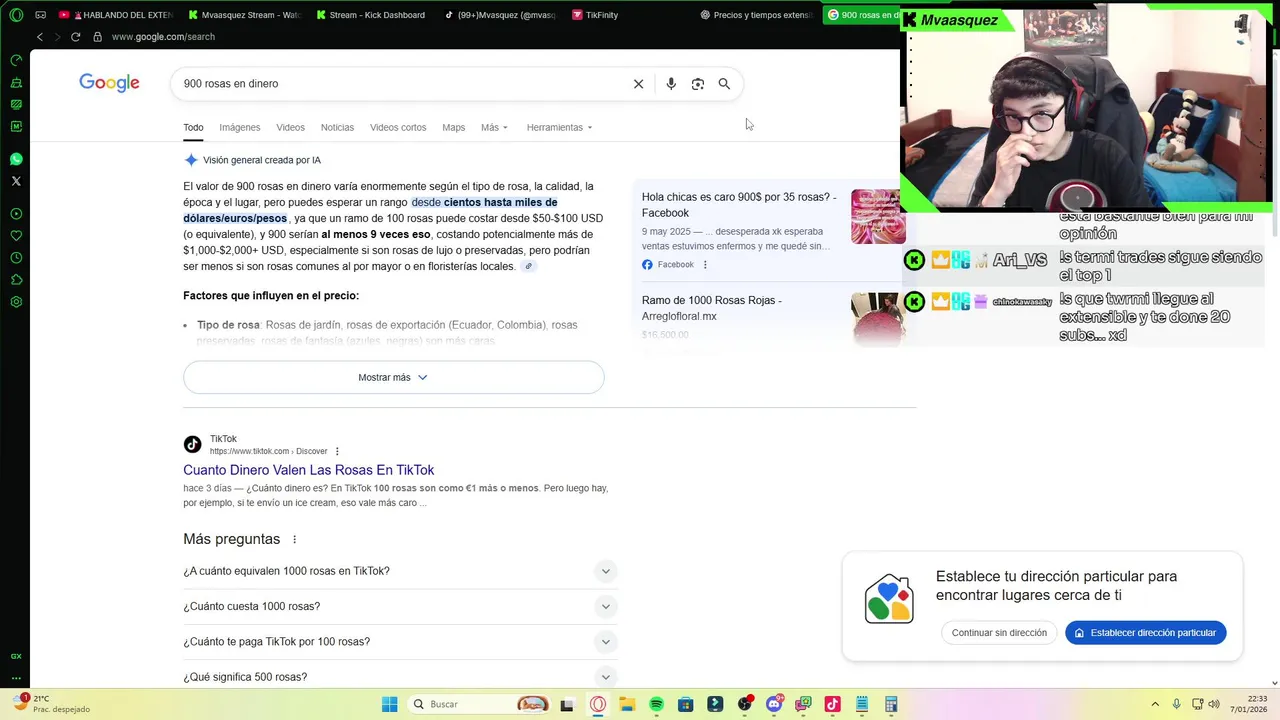This screenshot has height=720, width=1280.
Task: Switch to the Noticias results tab
Action: pos(337,128)
